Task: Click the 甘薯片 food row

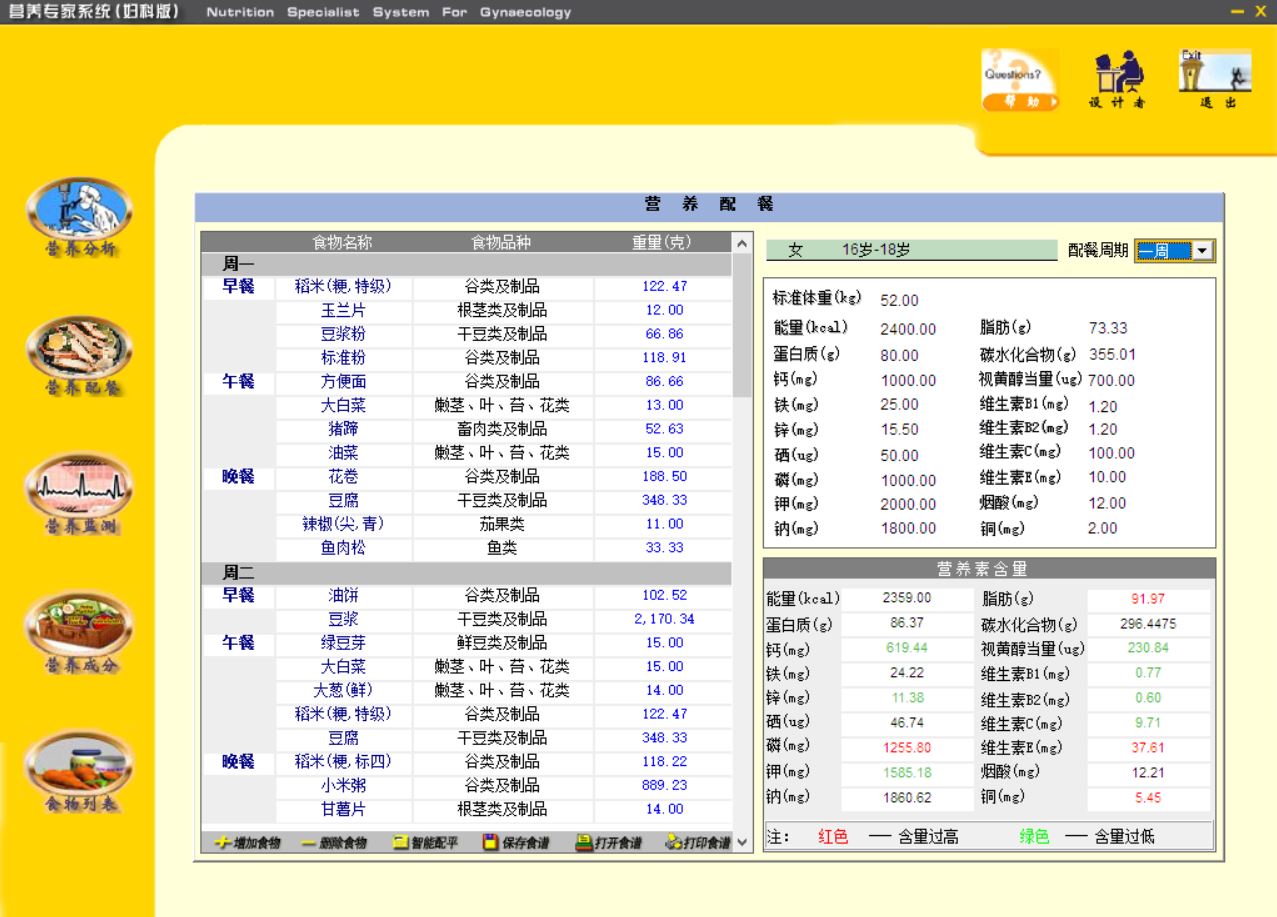Action: (x=343, y=810)
